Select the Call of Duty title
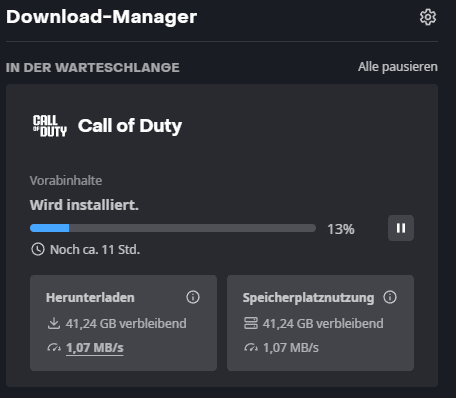Image resolution: width=456 pixels, height=398 pixels. (130, 126)
